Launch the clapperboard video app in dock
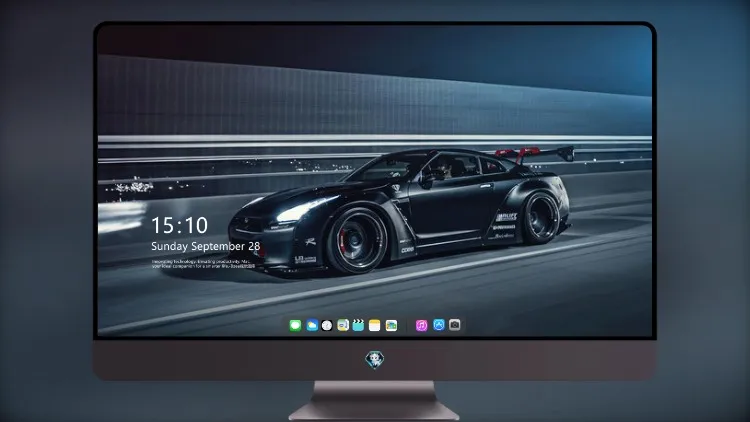The image size is (750, 422). 358,326
